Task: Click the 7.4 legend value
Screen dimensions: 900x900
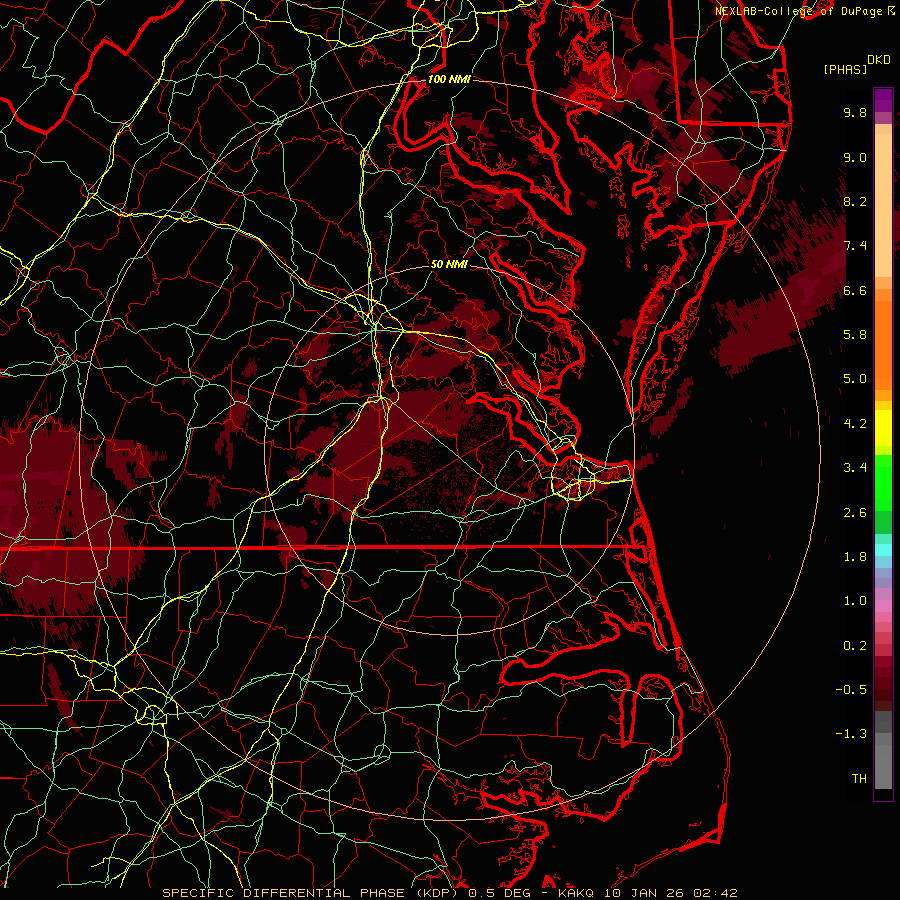Action: (855, 246)
